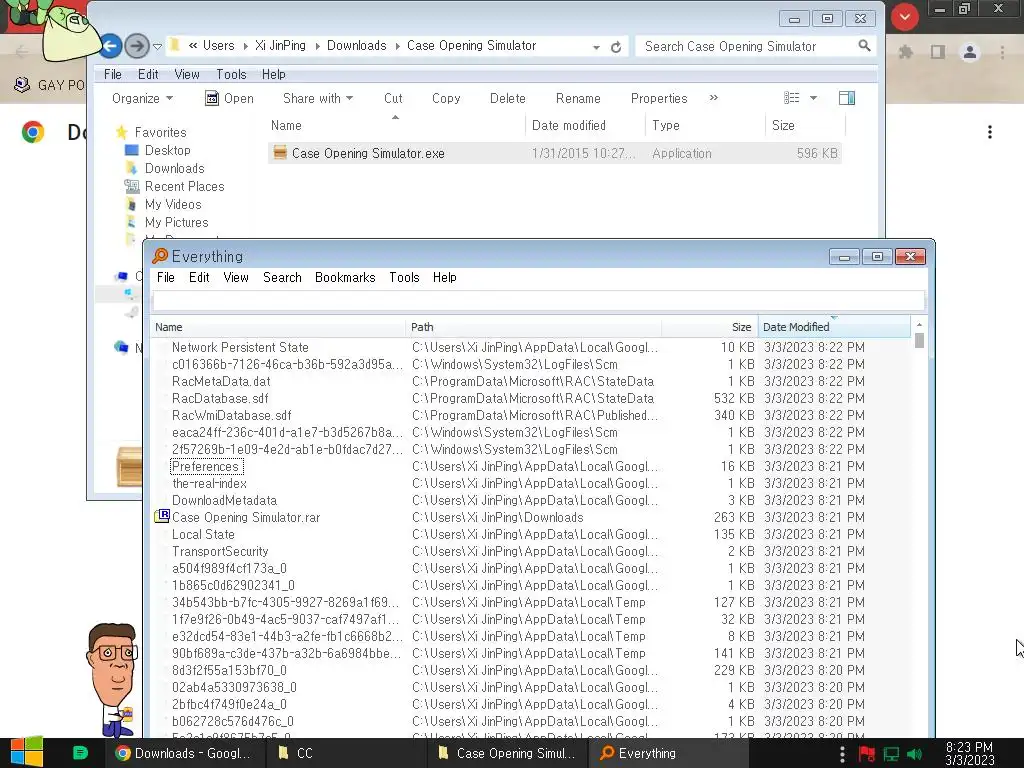Click Cut in Explorer toolbar
Image resolution: width=1024 pixels, height=768 pixels.
(x=393, y=98)
